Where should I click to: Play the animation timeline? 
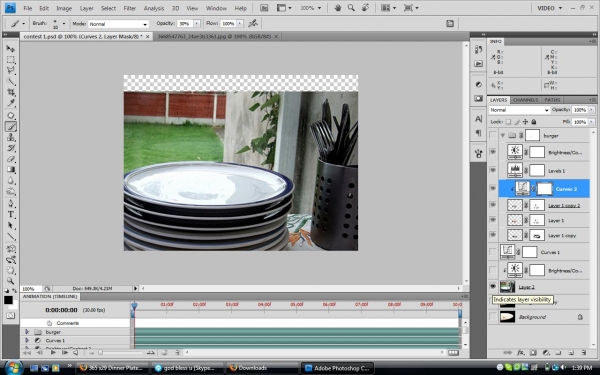(53, 352)
